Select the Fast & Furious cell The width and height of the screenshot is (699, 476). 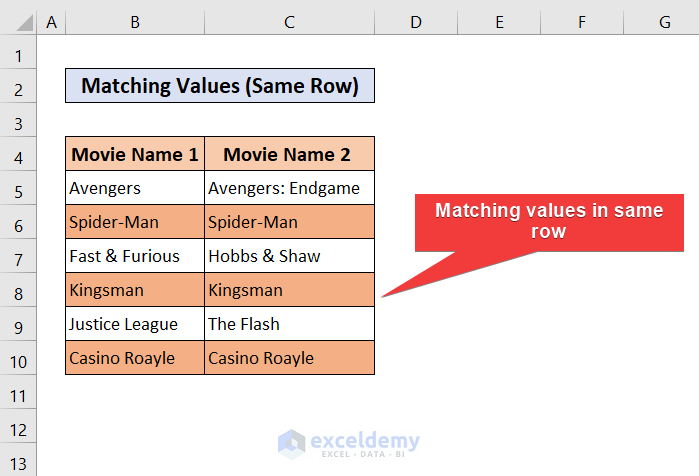pos(135,256)
